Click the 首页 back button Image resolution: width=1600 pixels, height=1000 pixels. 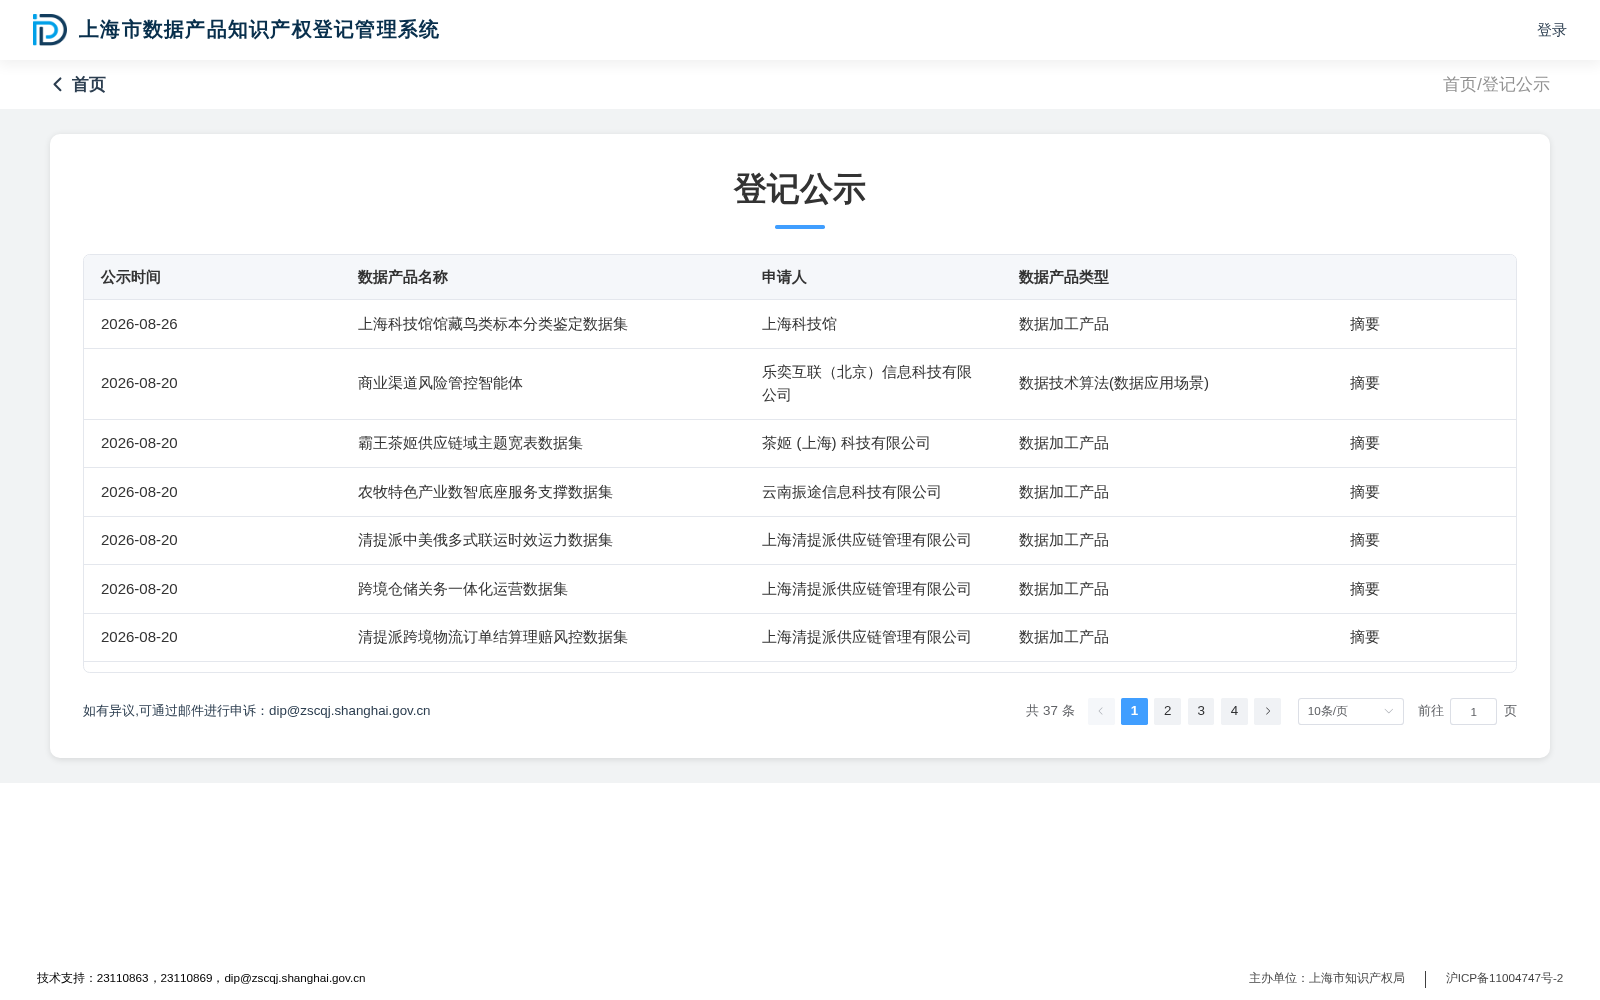79,85
